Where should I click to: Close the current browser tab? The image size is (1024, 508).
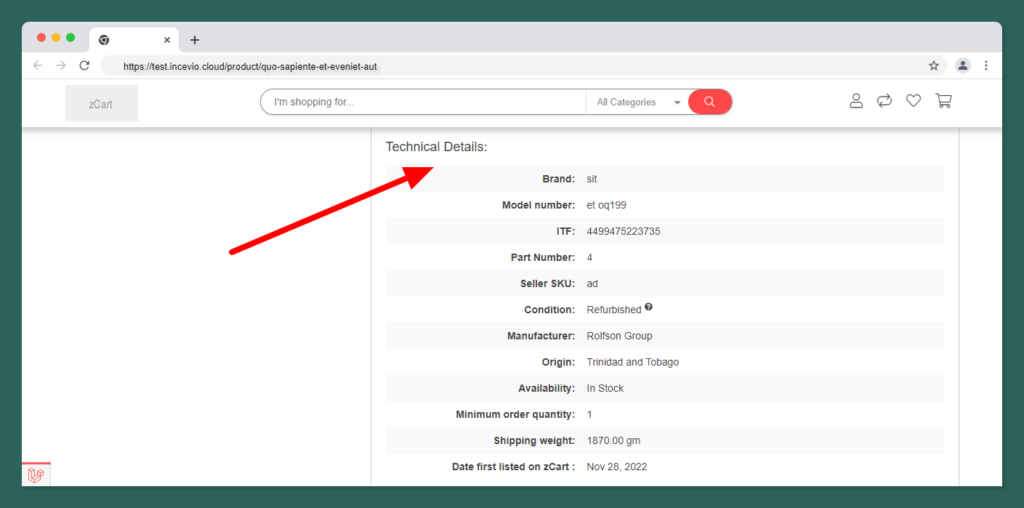click(167, 40)
